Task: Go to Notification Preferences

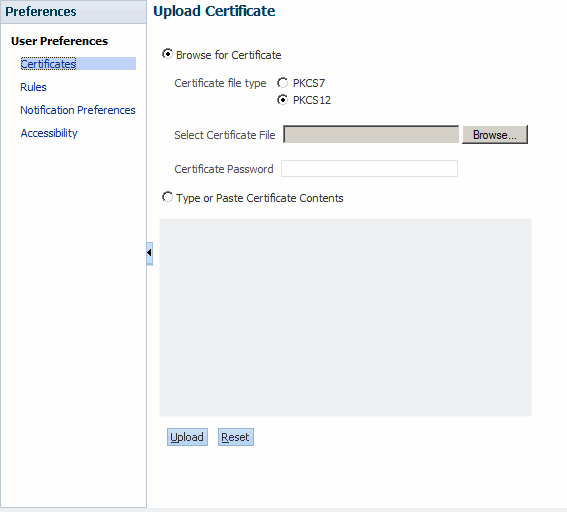Action: pyautogui.click(x=78, y=110)
